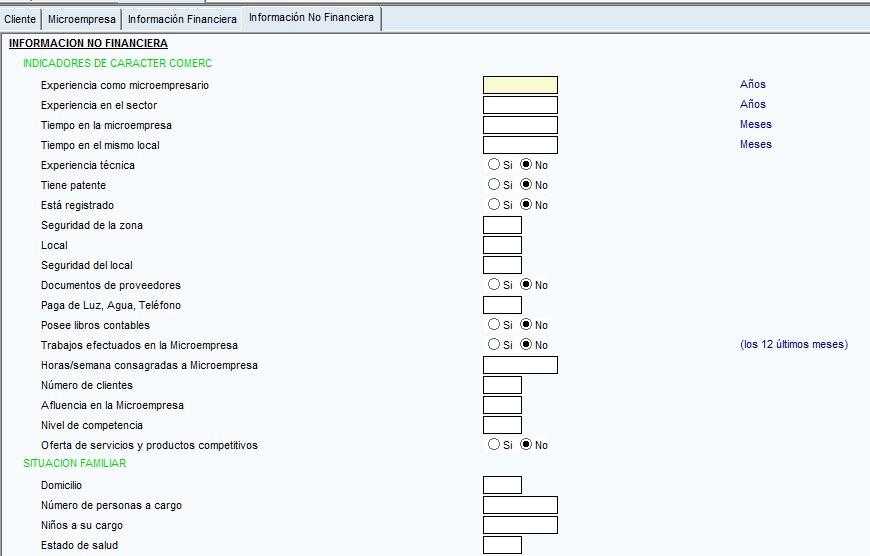Click the Tiempo en la microempresa input
The width and height of the screenshot is (870, 556).
pyautogui.click(x=520, y=125)
